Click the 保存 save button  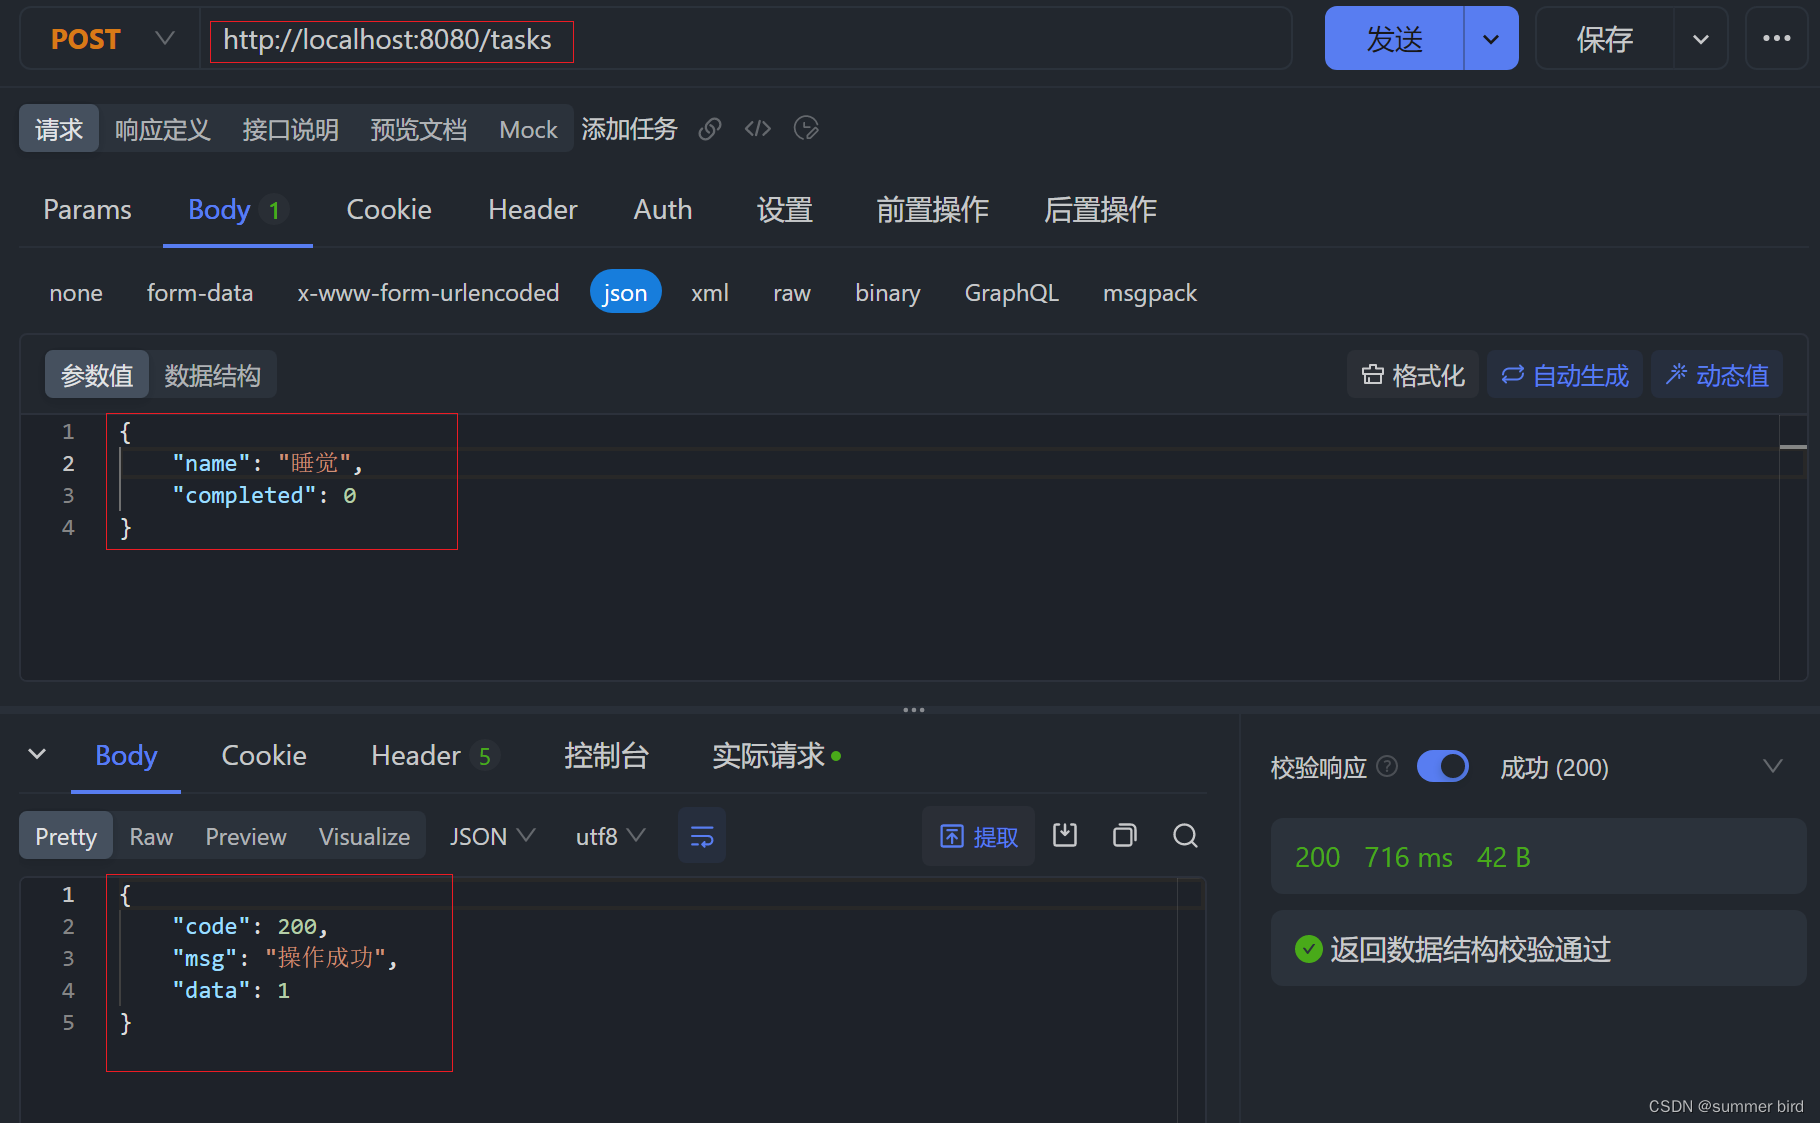pos(1605,39)
